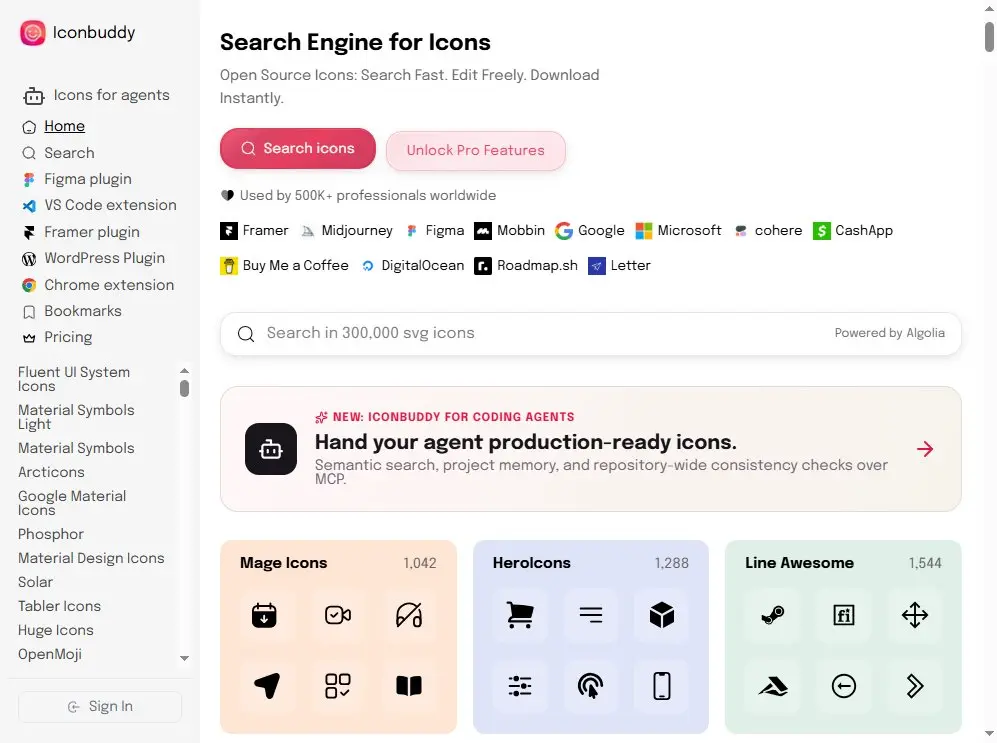The width and height of the screenshot is (997, 743).
Task: Click the main page scrollbar thumb
Action: coord(989,37)
